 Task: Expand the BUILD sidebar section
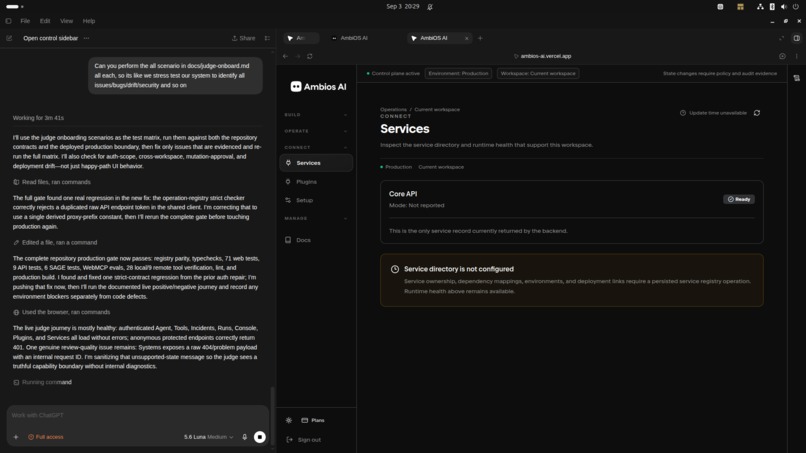[316, 115]
